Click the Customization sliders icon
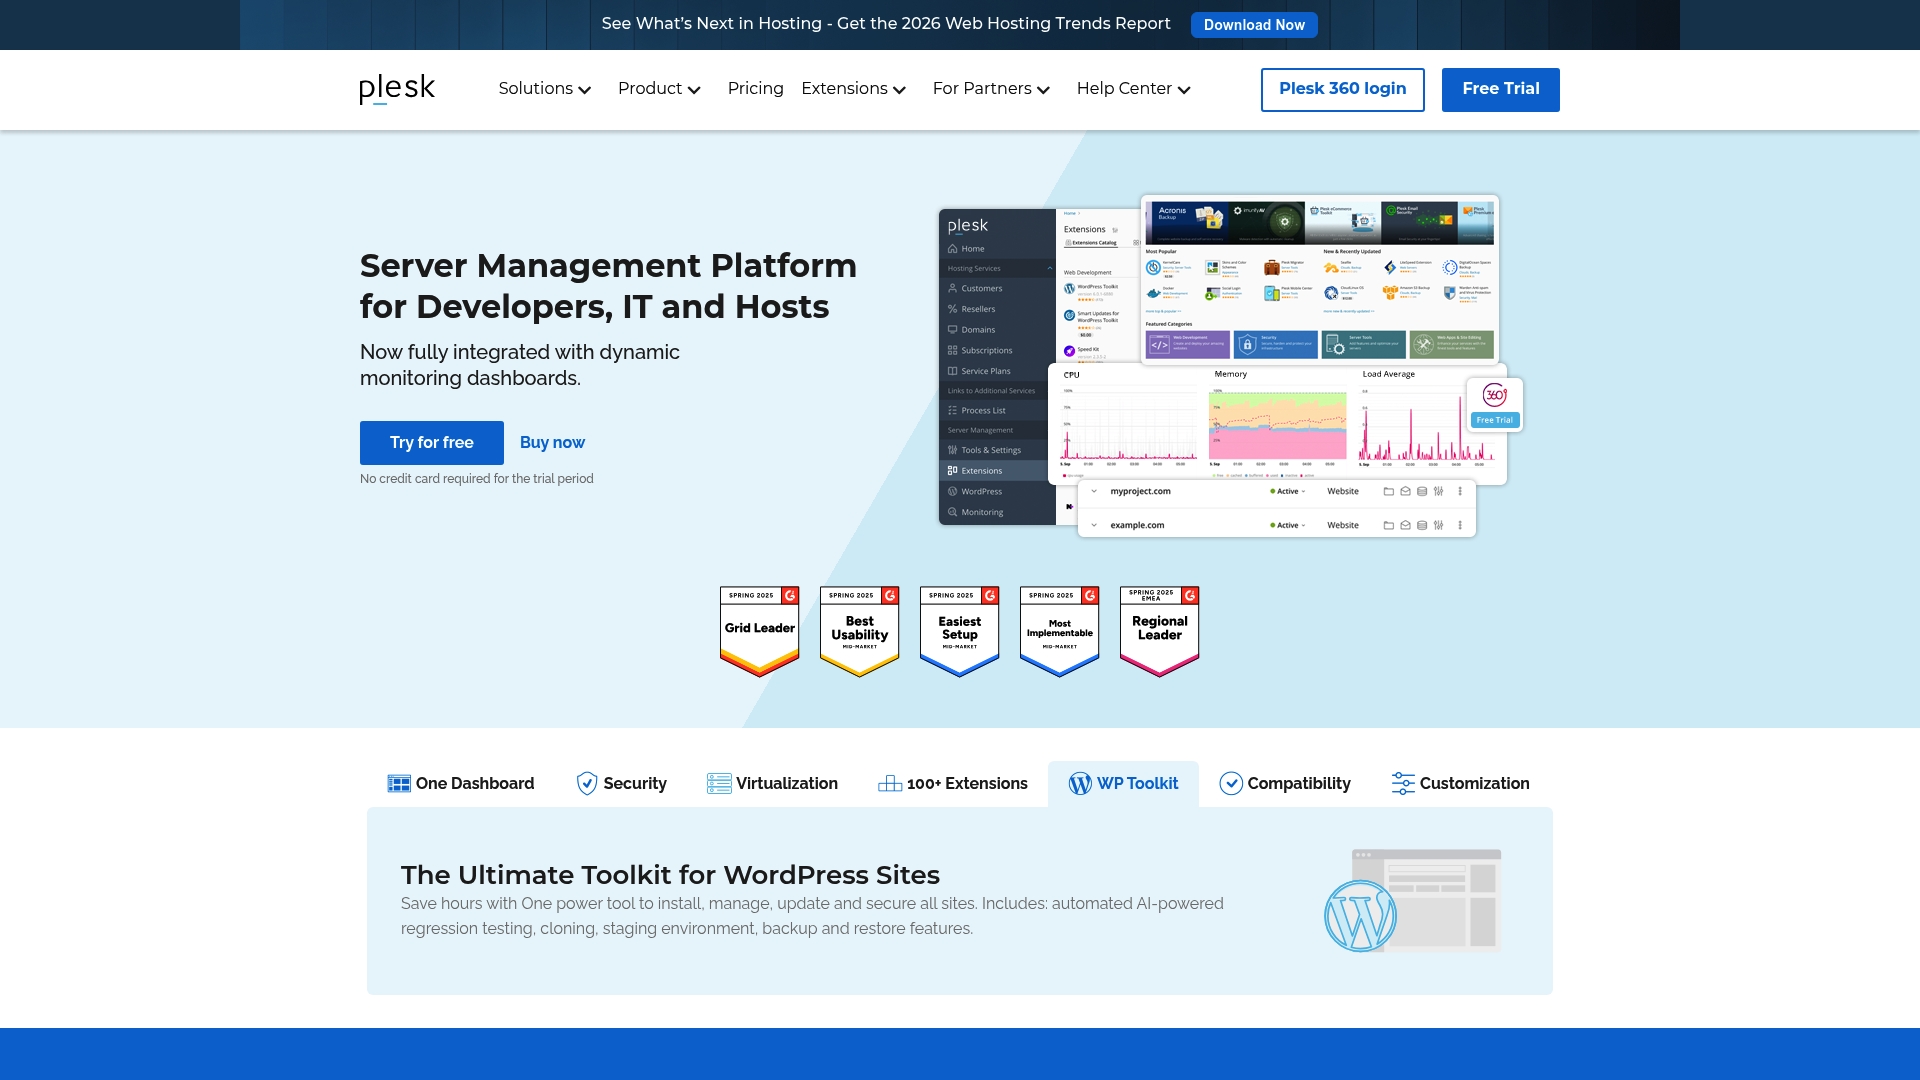The width and height of the screenshot is (1920, 1080). [1403, 783]
